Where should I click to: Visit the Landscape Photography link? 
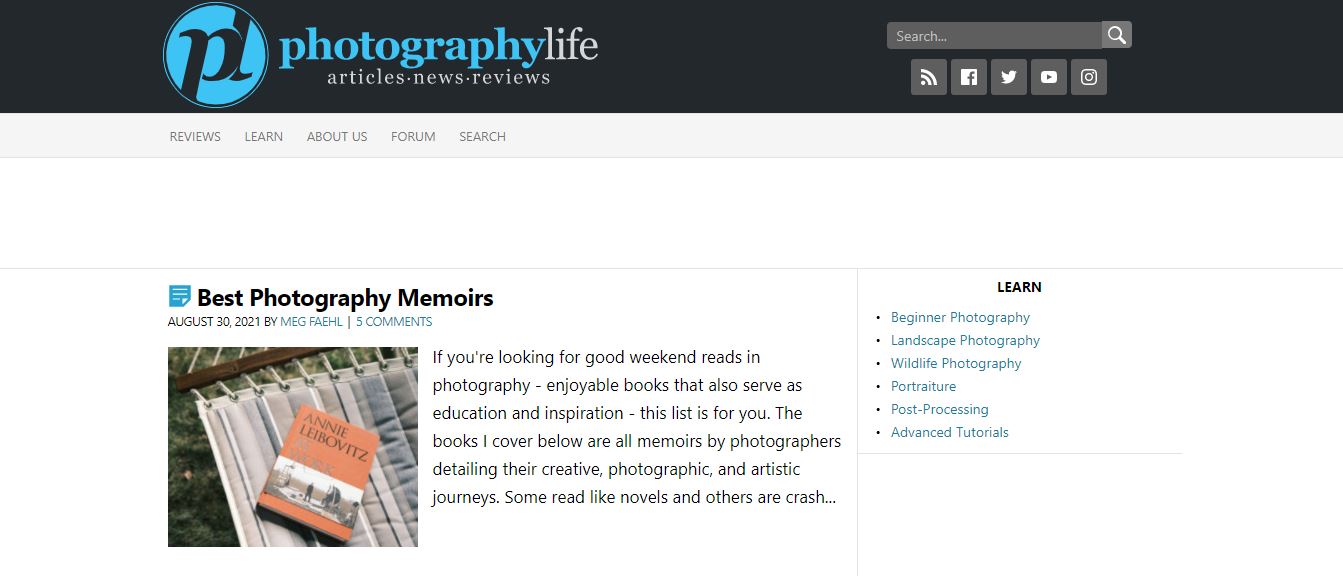(965, 340)
